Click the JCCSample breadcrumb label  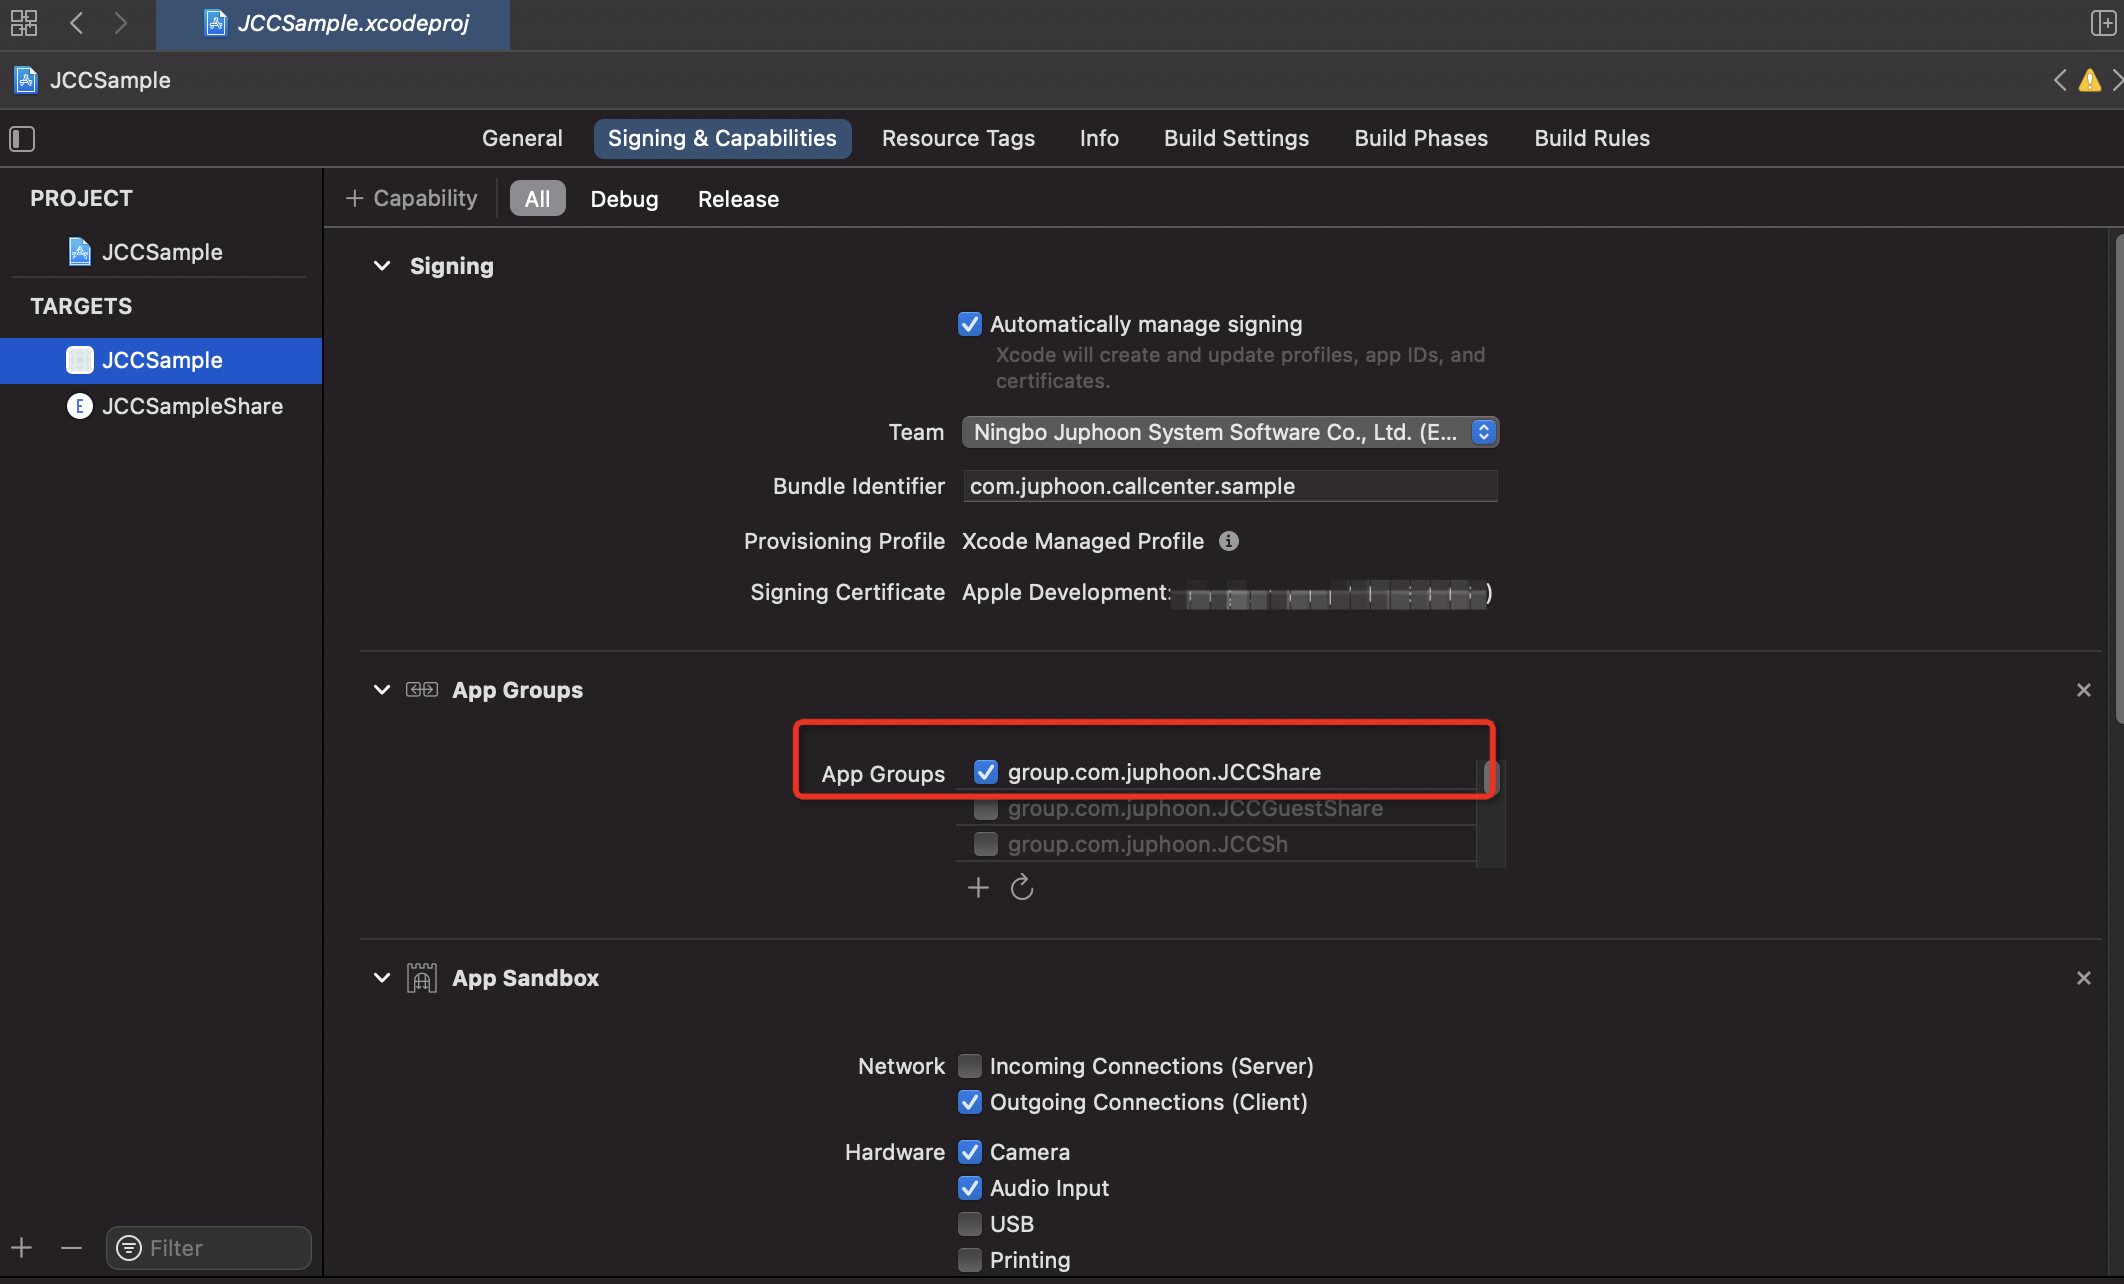click(110, 80)
